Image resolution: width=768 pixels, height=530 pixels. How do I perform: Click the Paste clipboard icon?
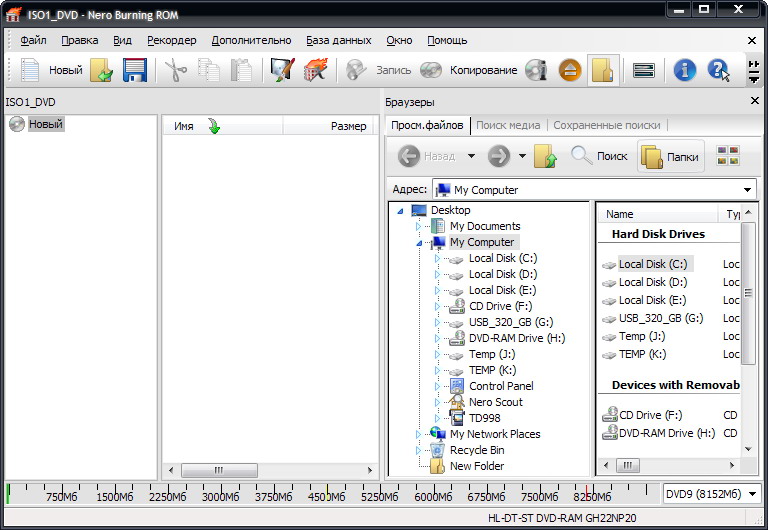241,70
